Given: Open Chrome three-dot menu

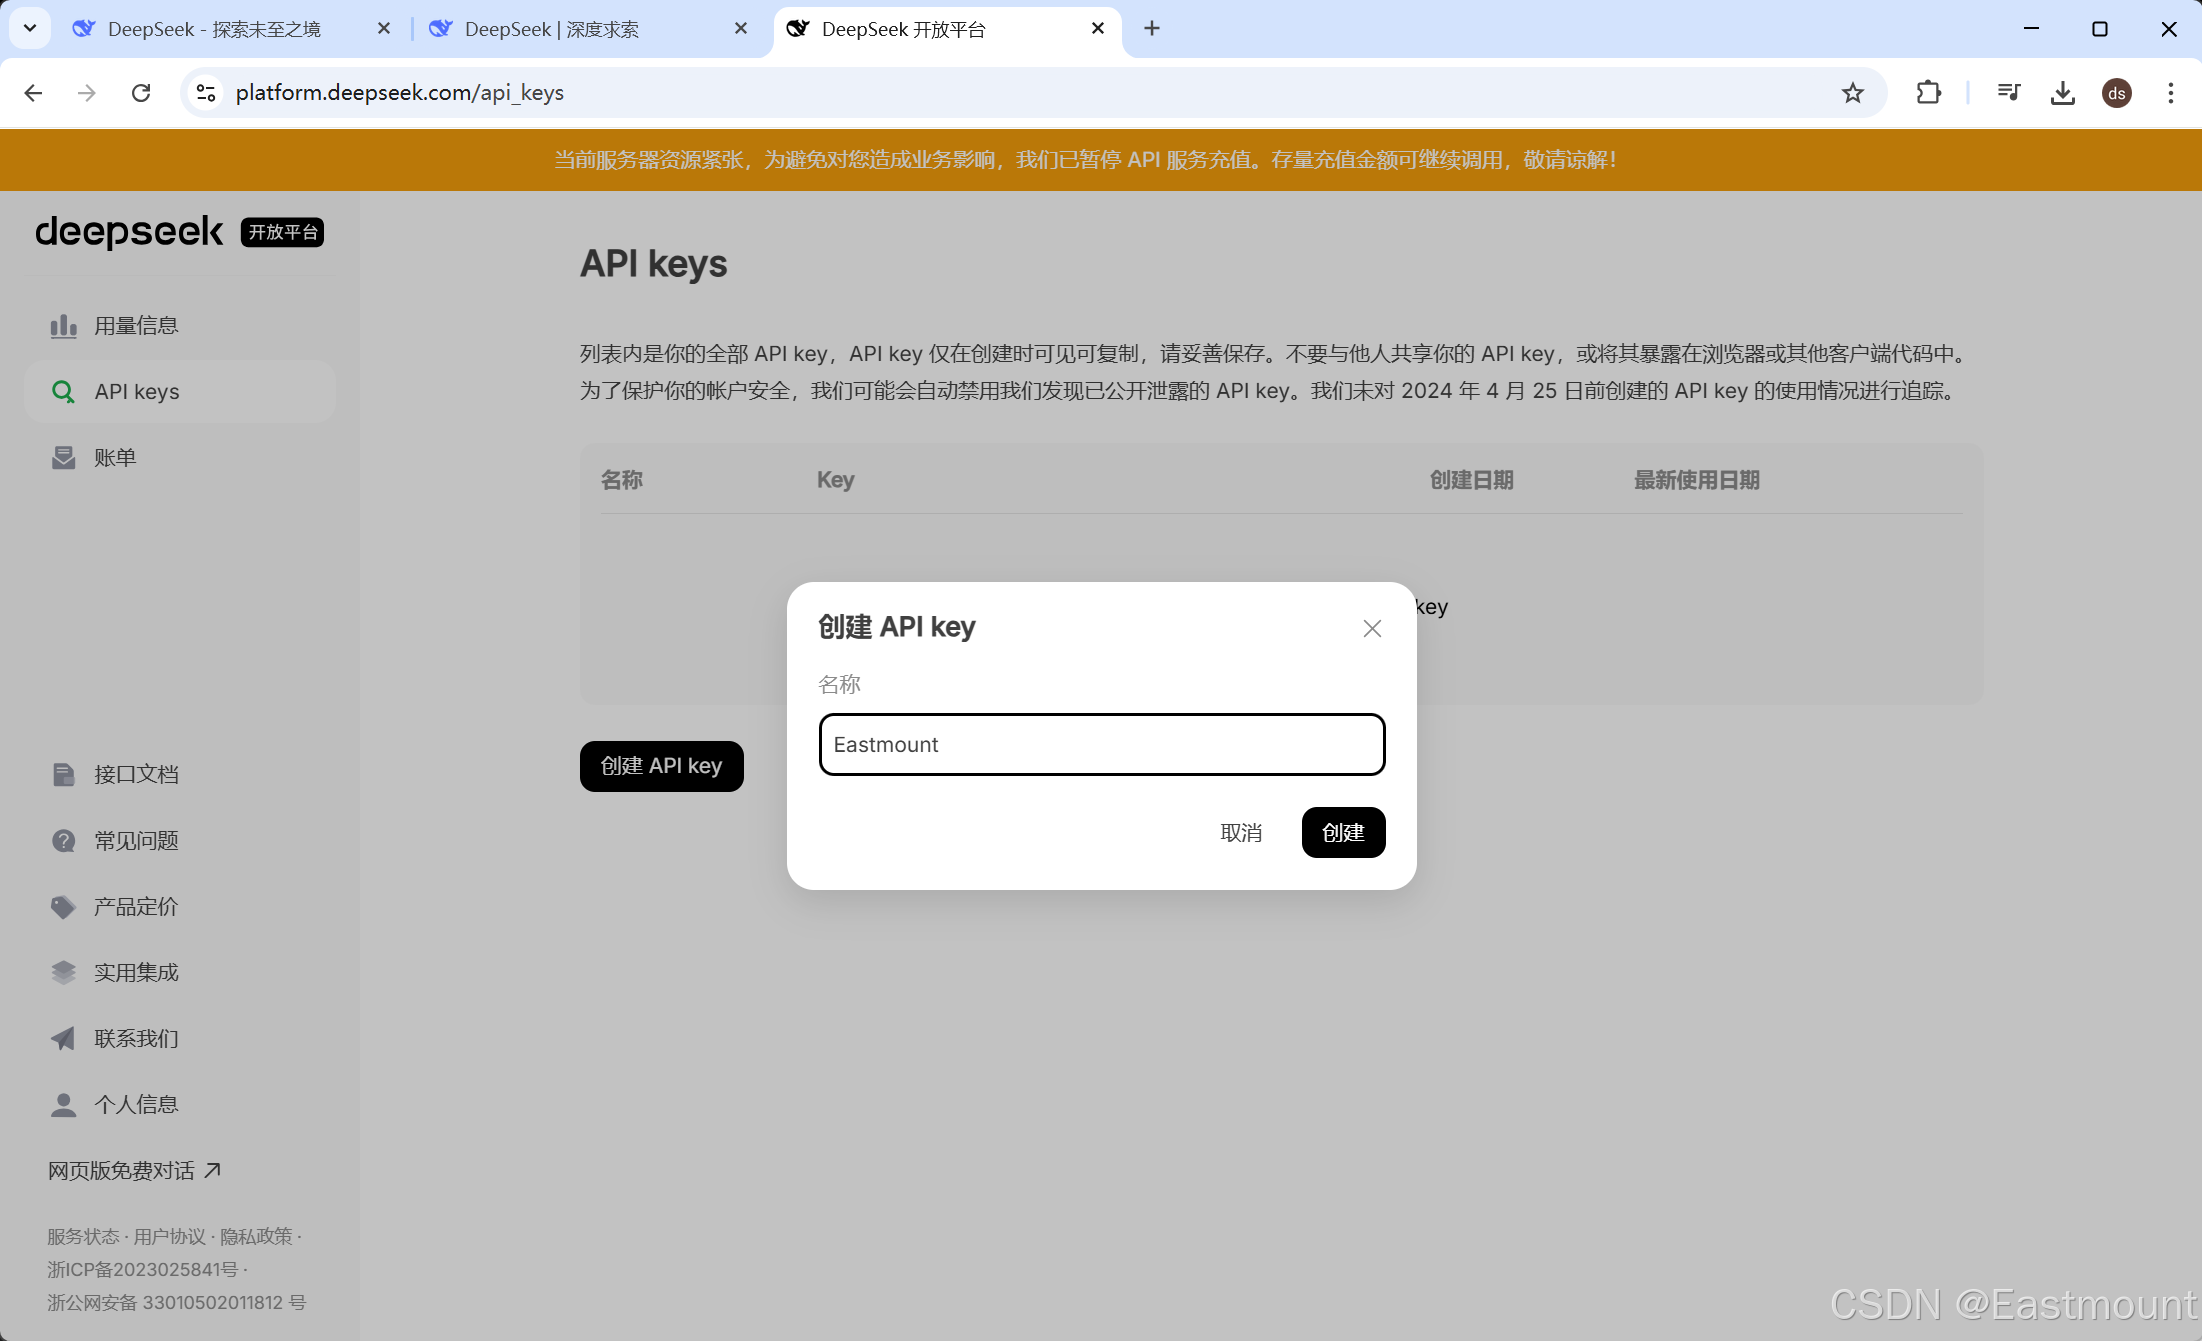Looking at the screenshot, I should [2170, 93].
